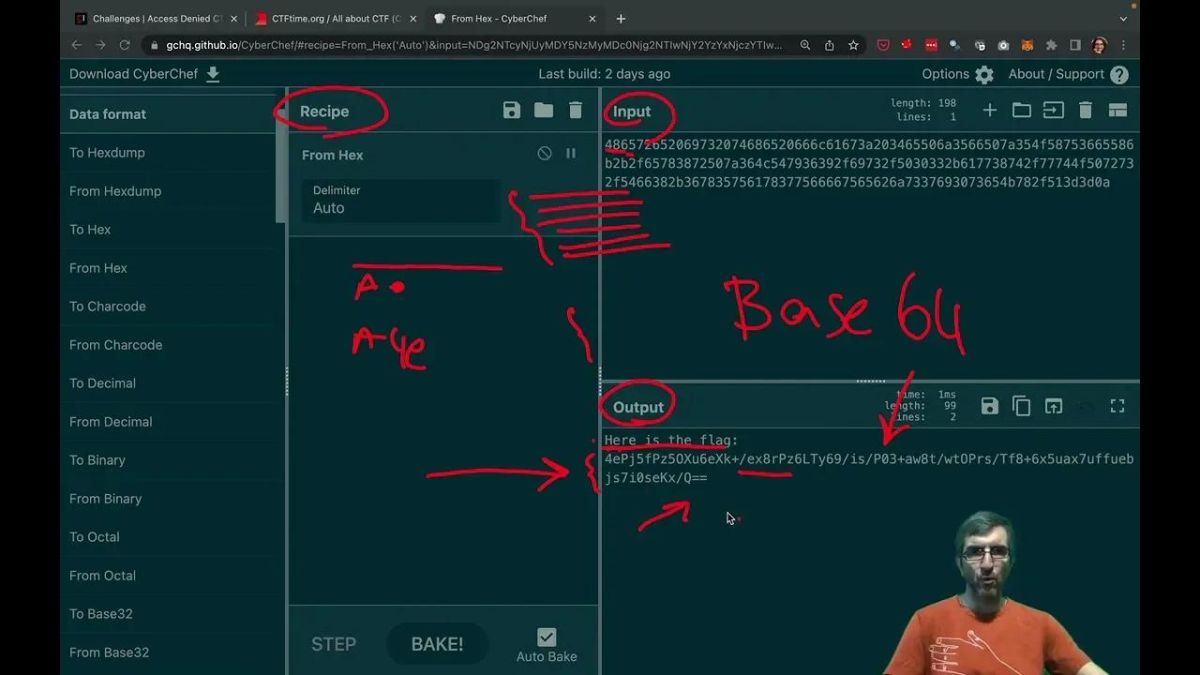
Task: Open MetaMask fox extension
Action: 1027,45
